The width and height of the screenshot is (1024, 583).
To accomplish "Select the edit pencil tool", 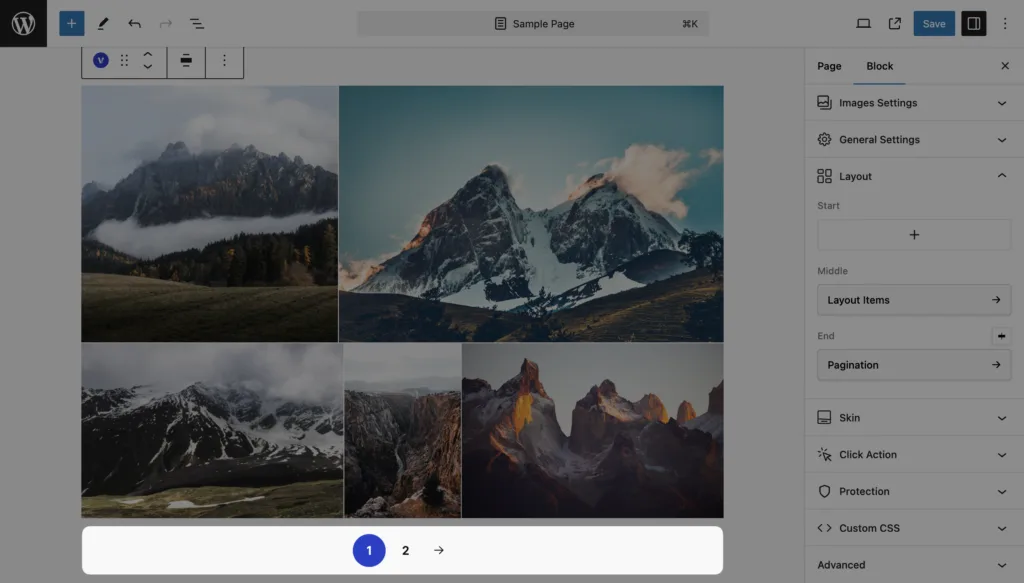I will (103, 24).
